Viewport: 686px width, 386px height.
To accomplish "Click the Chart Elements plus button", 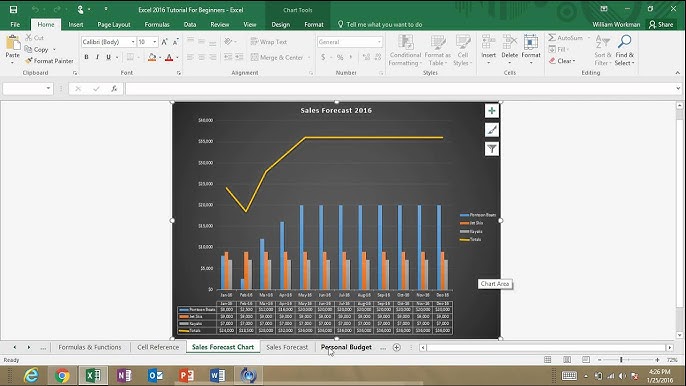I will click(492, 111).
